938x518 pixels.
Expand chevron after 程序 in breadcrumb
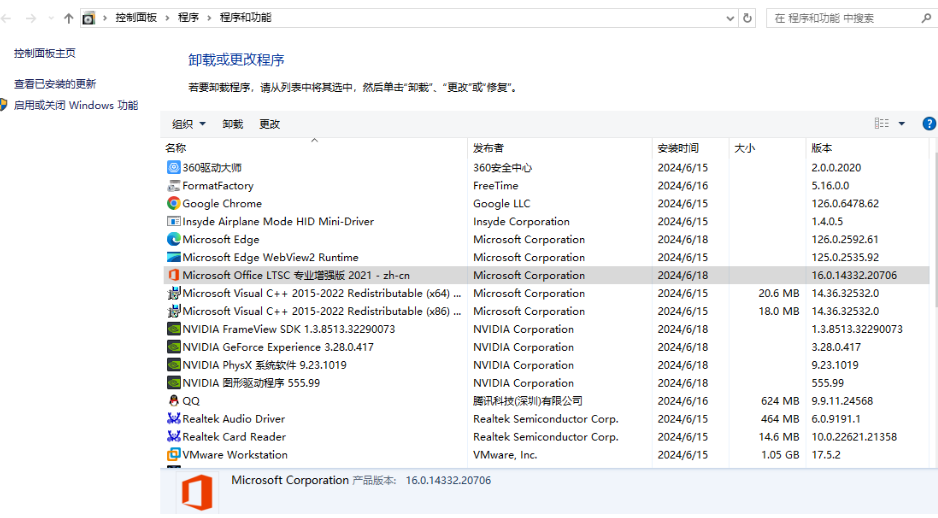[209, 18]
